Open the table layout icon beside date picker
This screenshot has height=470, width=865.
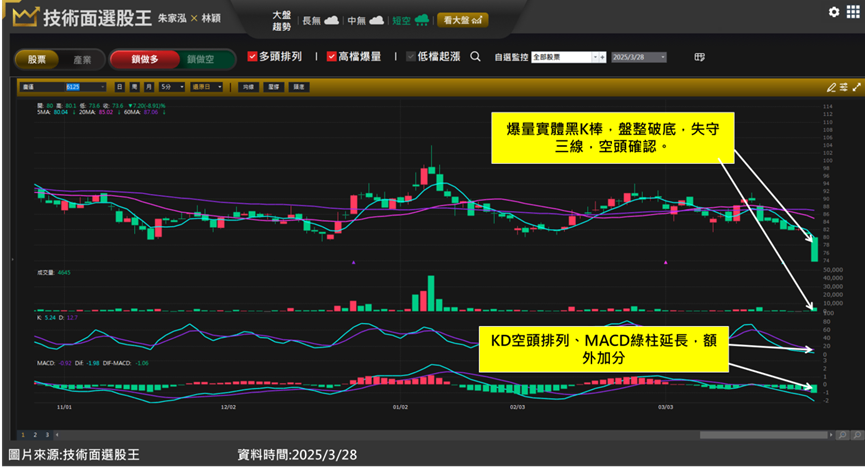pyautogui.click(x=699, y=57)
